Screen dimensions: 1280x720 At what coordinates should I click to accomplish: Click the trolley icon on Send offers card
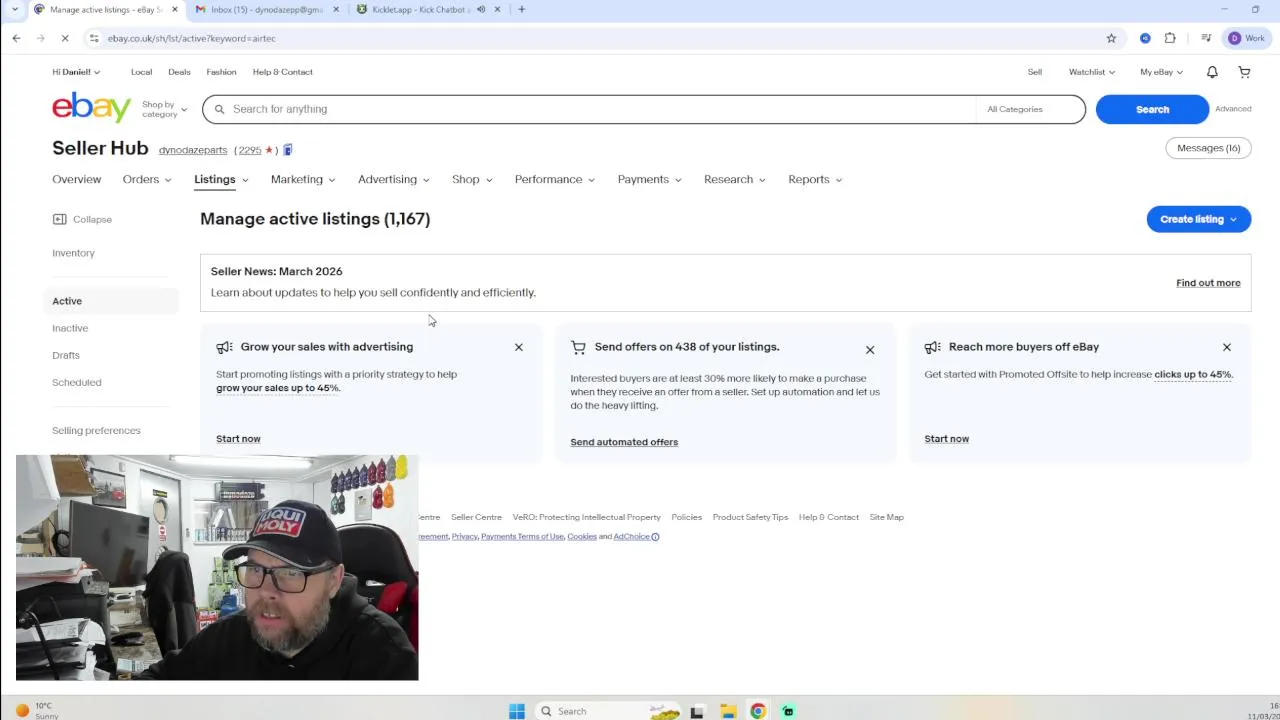578,347
